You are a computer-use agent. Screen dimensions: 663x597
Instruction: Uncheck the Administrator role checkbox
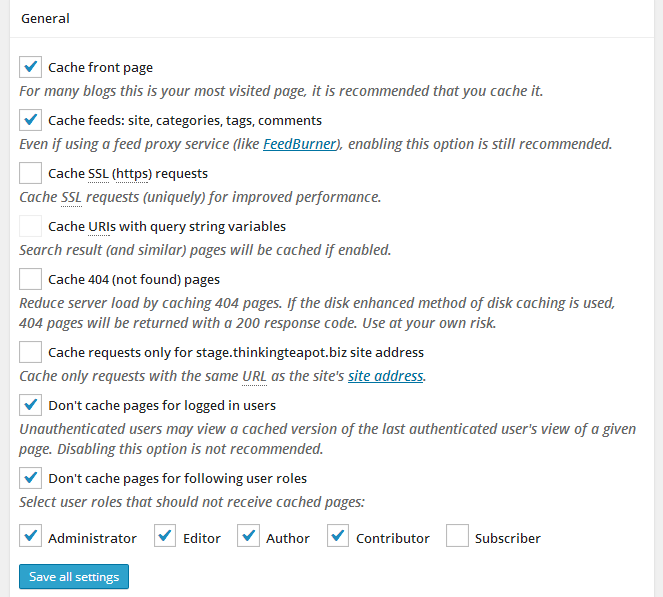click(x=30, y=537)
